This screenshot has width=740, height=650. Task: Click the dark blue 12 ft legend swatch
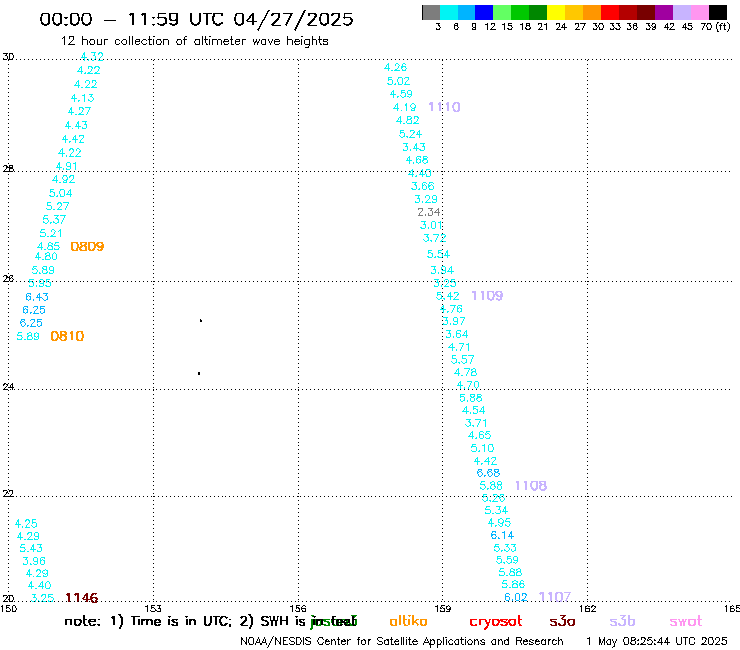pyautogui.click(x=484, y=12)
